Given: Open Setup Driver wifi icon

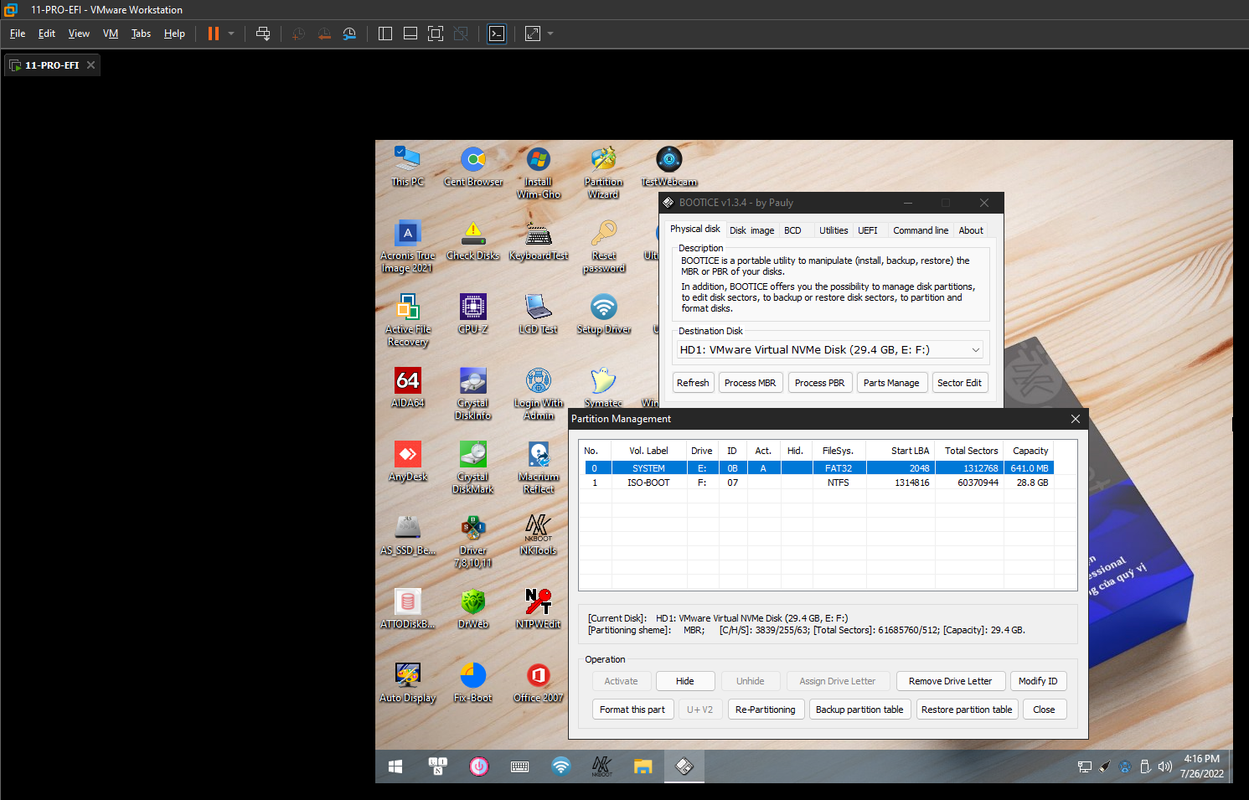Looking at the screenshot, I should [603, 314].
